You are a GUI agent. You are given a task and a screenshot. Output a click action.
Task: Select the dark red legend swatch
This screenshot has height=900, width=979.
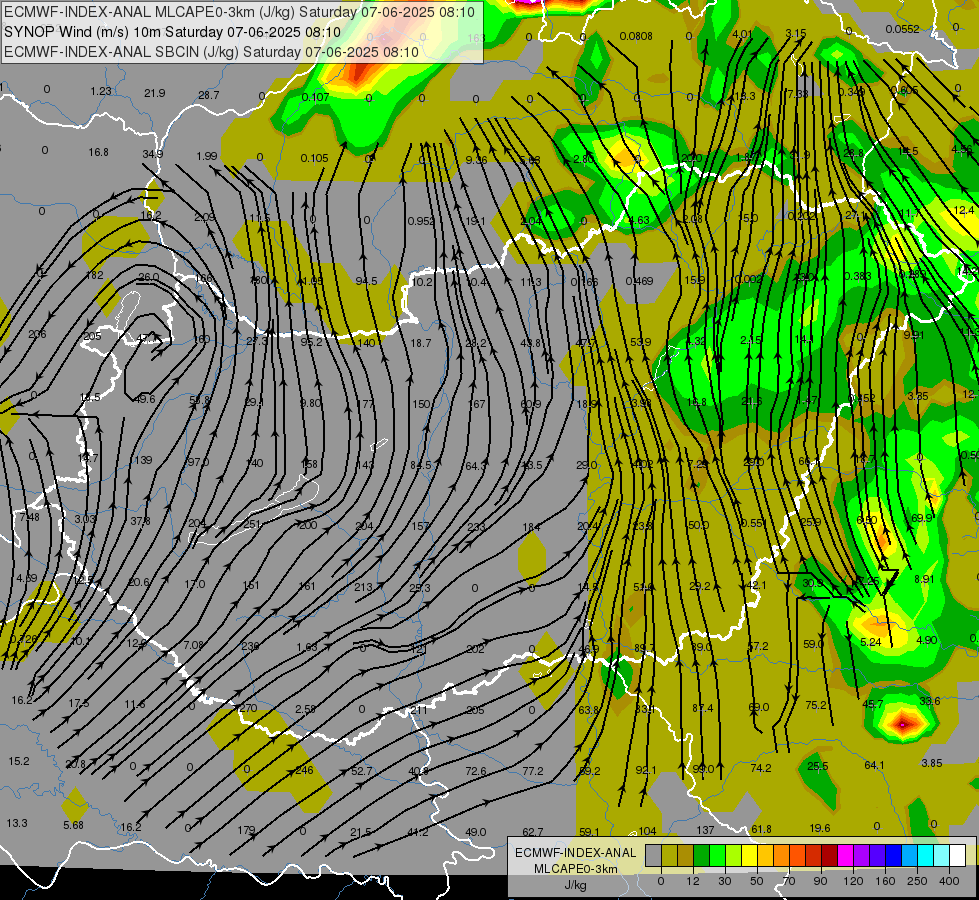(830, 855)
